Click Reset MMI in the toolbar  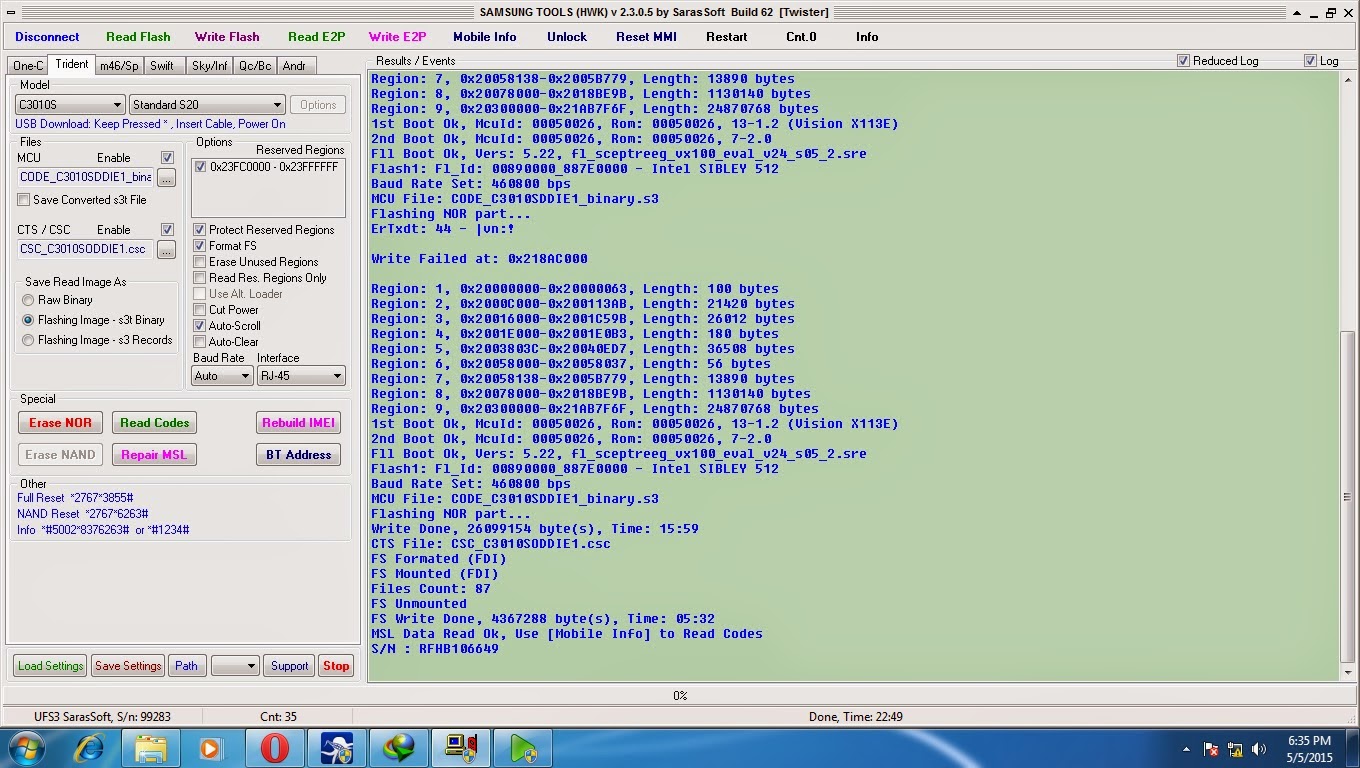[x=646, y=37]
